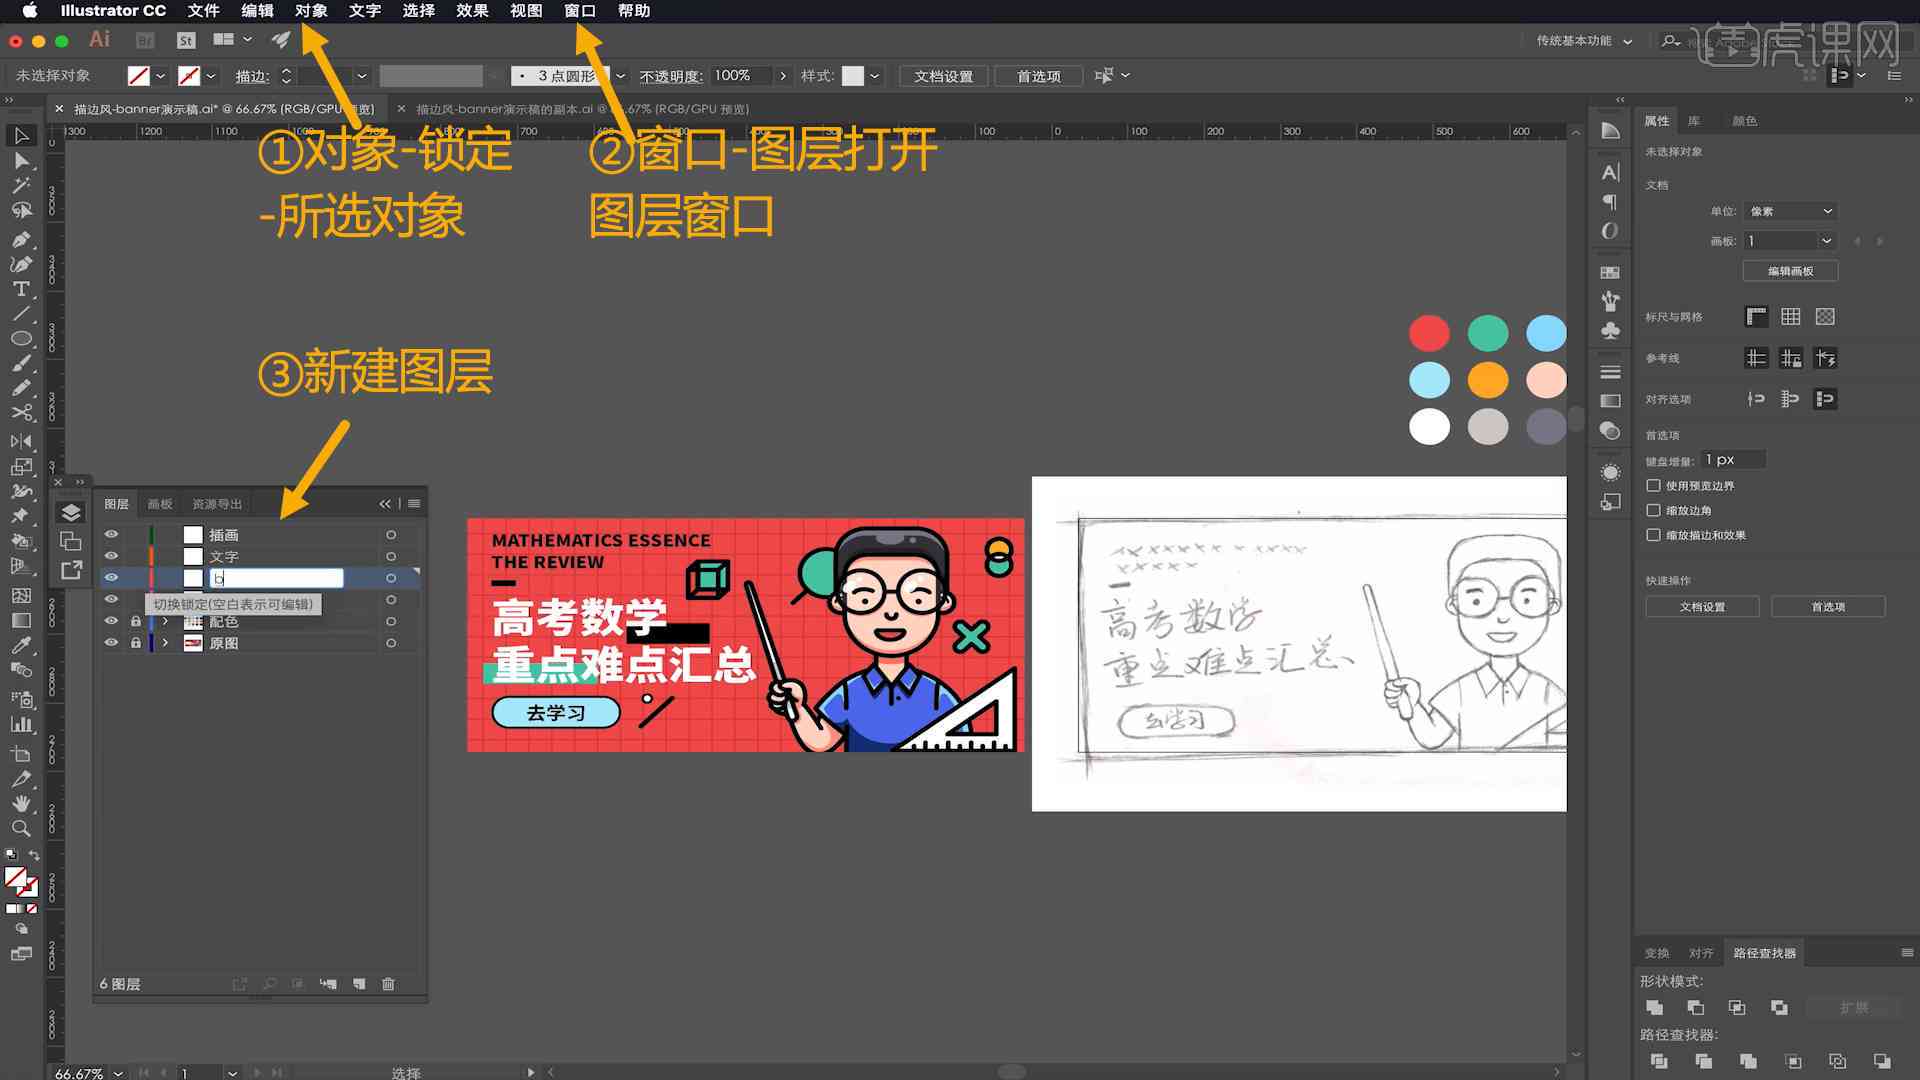This screenshot has height=1080, width=1920.
Task: Click the Stroke color icon
Action: click(190, 75)
